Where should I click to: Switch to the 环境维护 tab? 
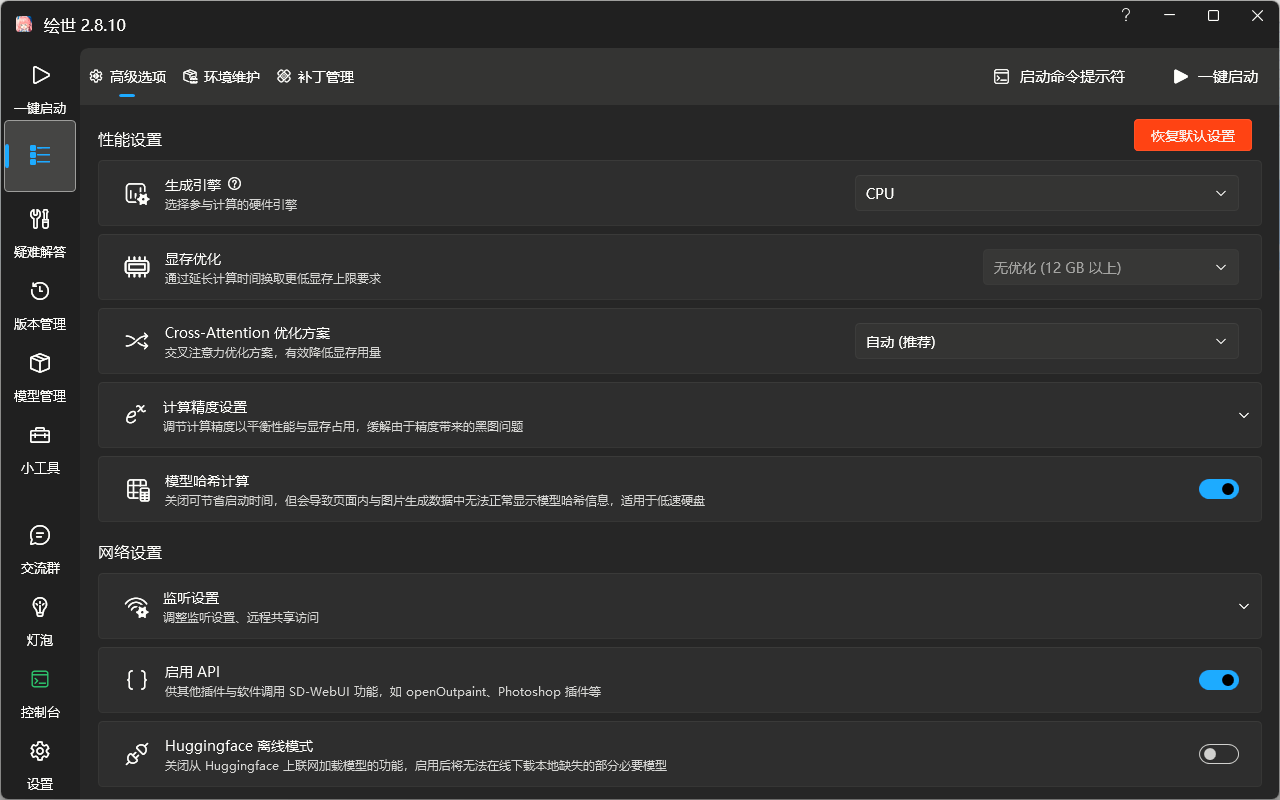[x=221, y=76]
